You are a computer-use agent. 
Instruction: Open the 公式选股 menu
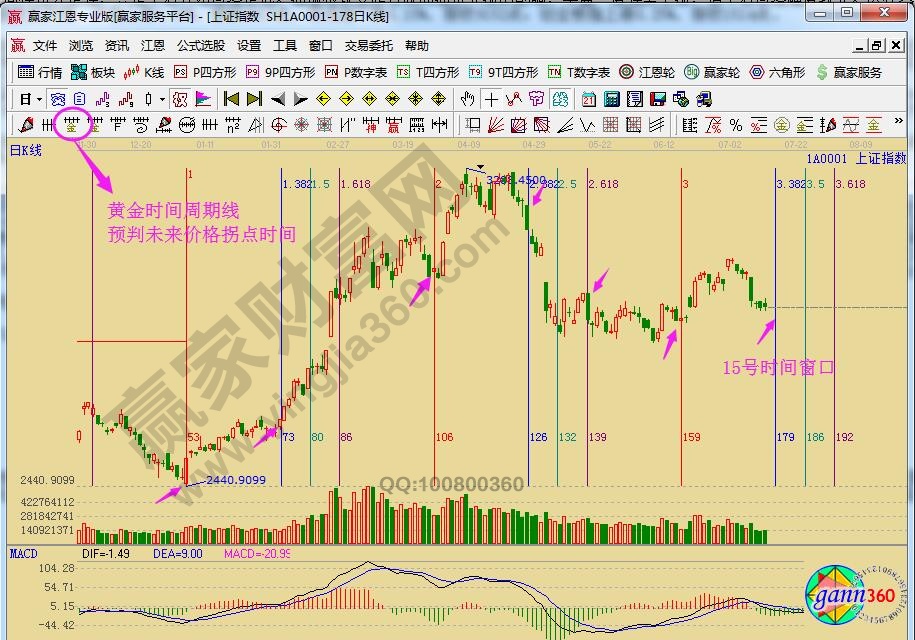(x=200, y=46)
